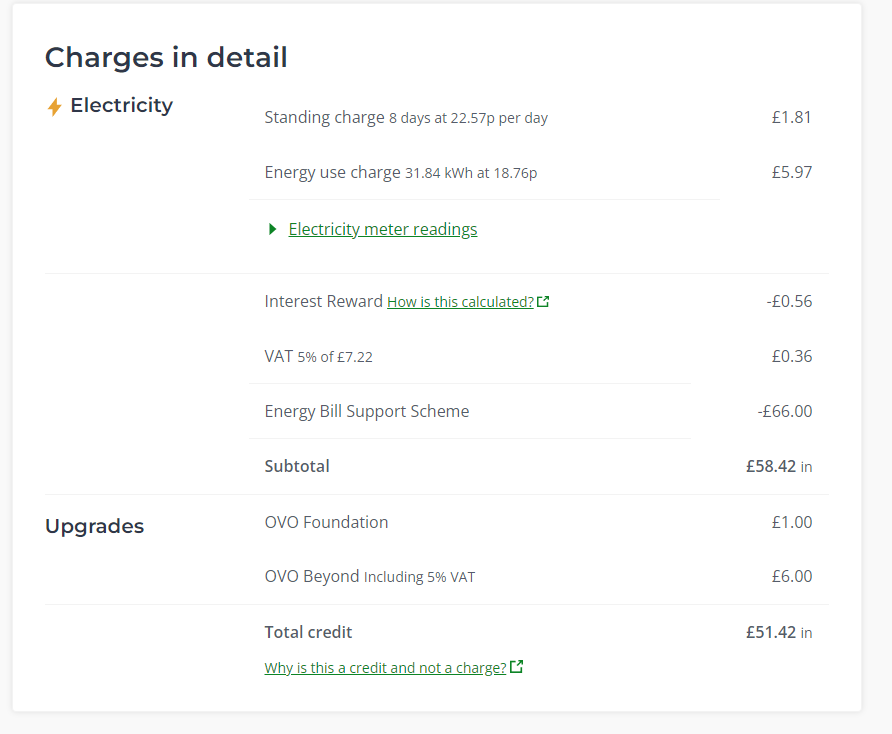Click external-link icon after credit explanation link

pos(517,666)
